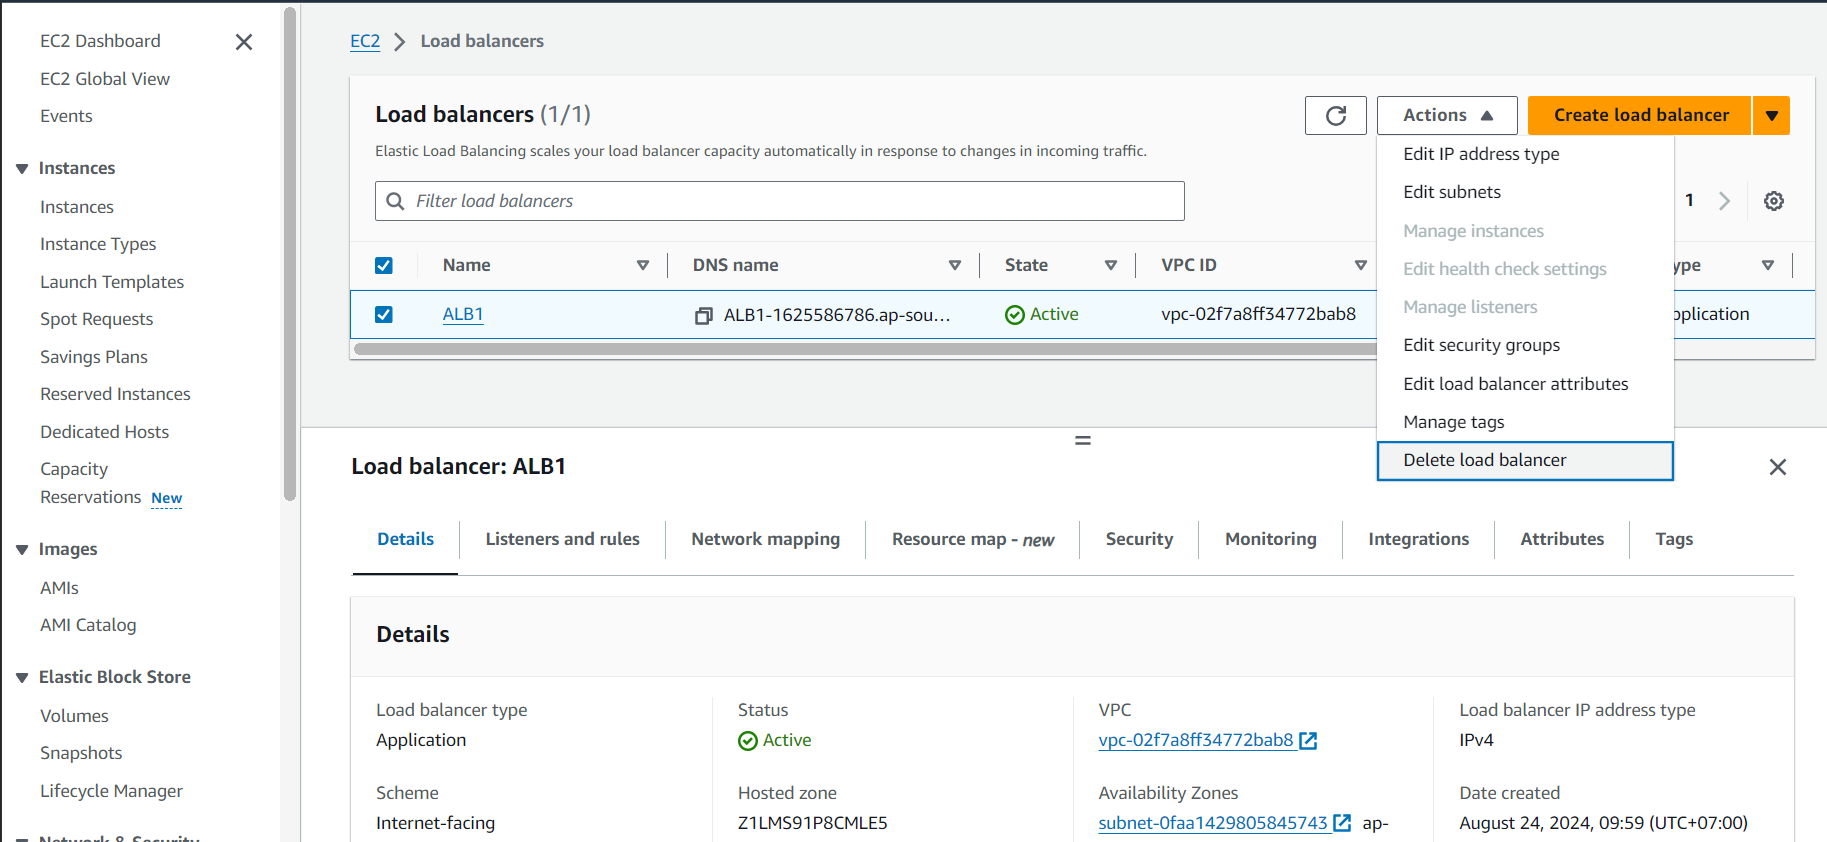Open the Network mapping tab
This screenshot has height=842, width=1827.
point(766,539)
